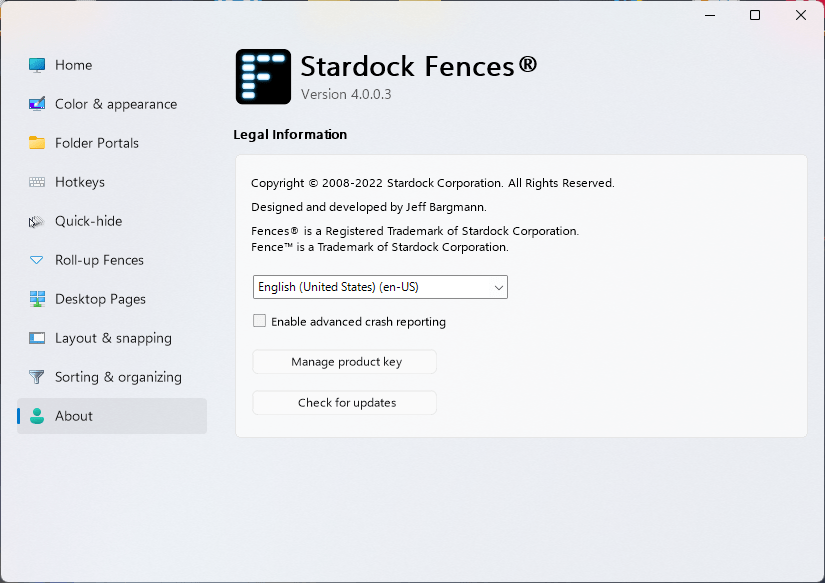This screenshot has width=825, height=583.
Task: Navigate to Roll-up Fences settings
Action: (x=99, y=260)
